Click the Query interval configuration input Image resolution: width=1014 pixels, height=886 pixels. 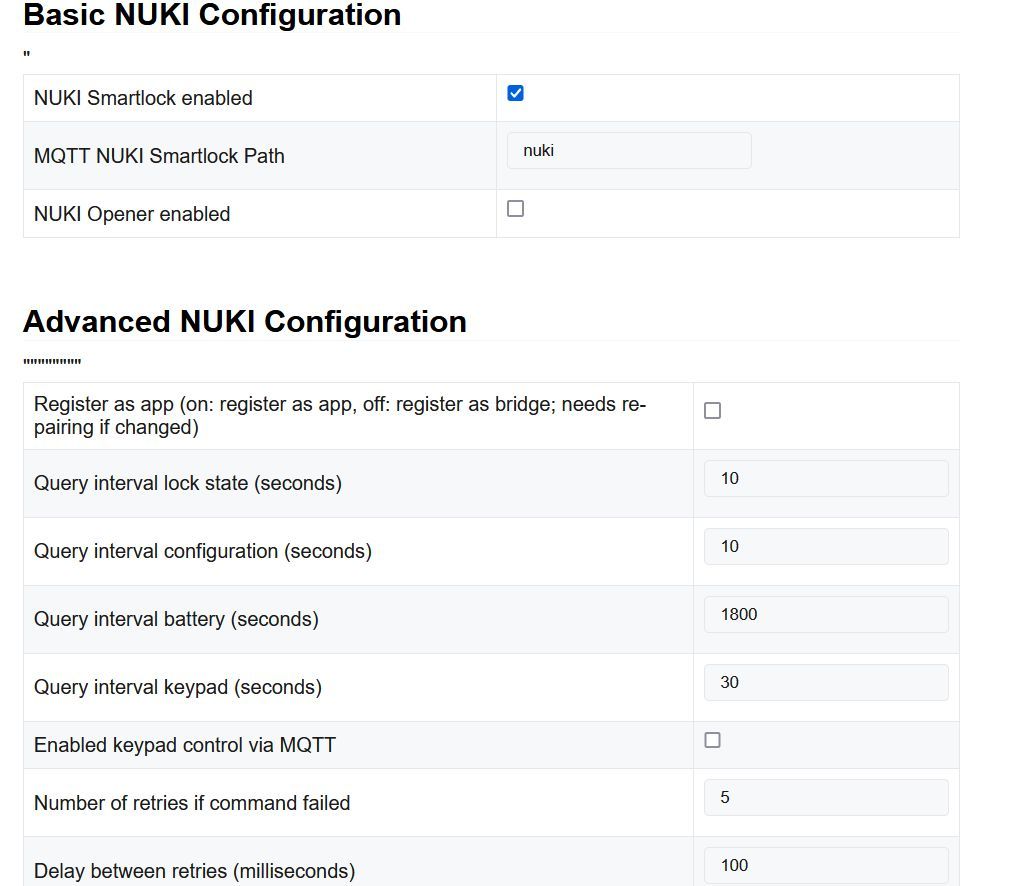(826, 546)
